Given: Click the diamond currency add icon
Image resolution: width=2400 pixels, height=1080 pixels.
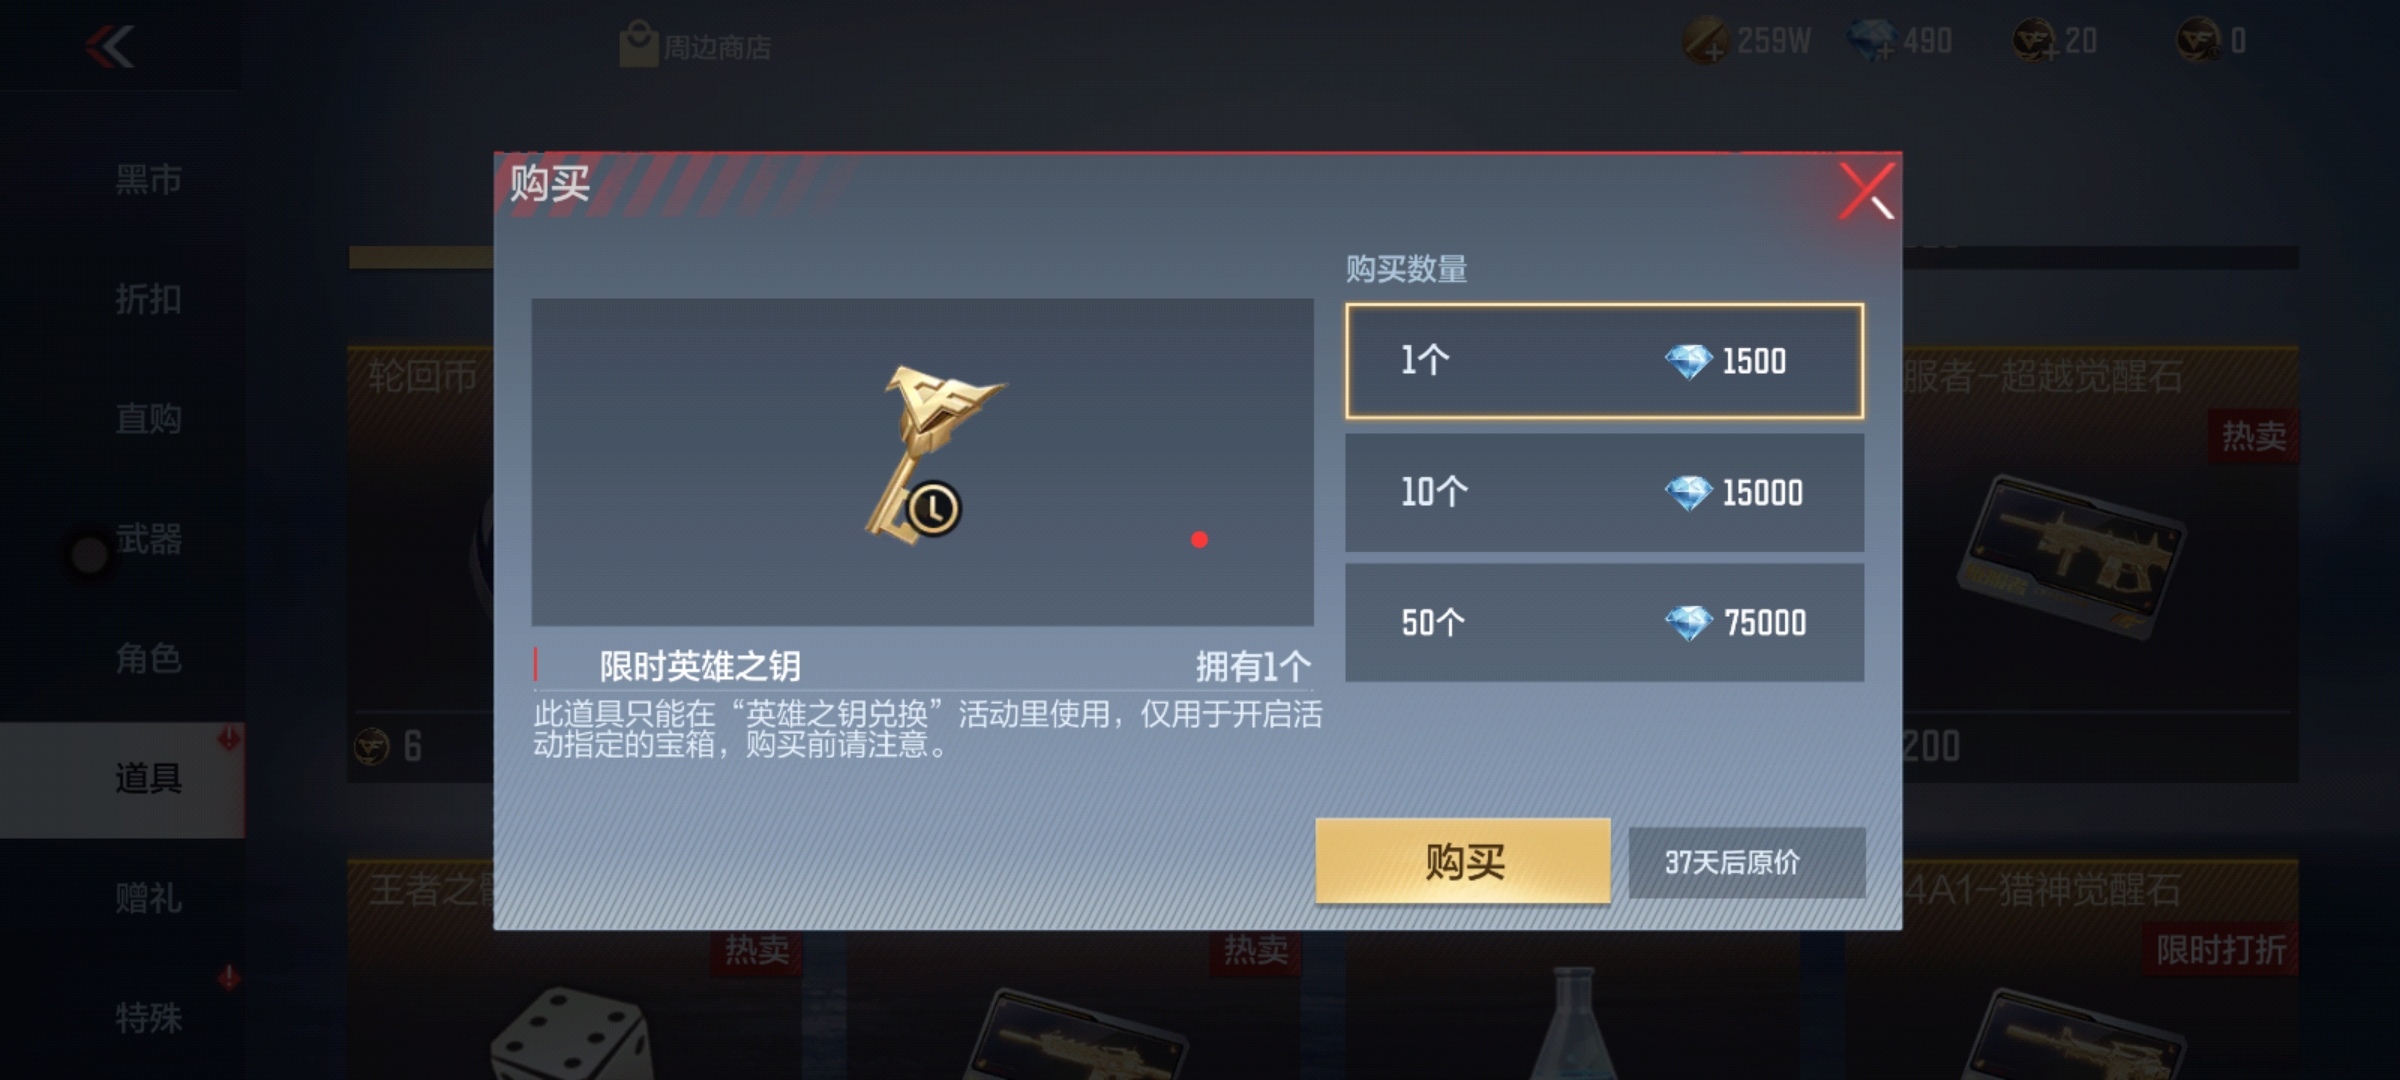Looking at the screenshot, I should [x=1870, y=42].
